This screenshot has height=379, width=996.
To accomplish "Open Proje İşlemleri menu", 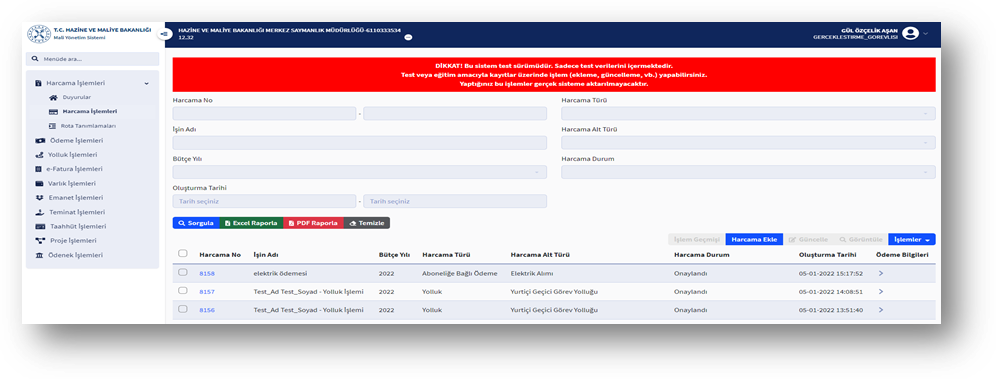I will (x=73, y=241).
